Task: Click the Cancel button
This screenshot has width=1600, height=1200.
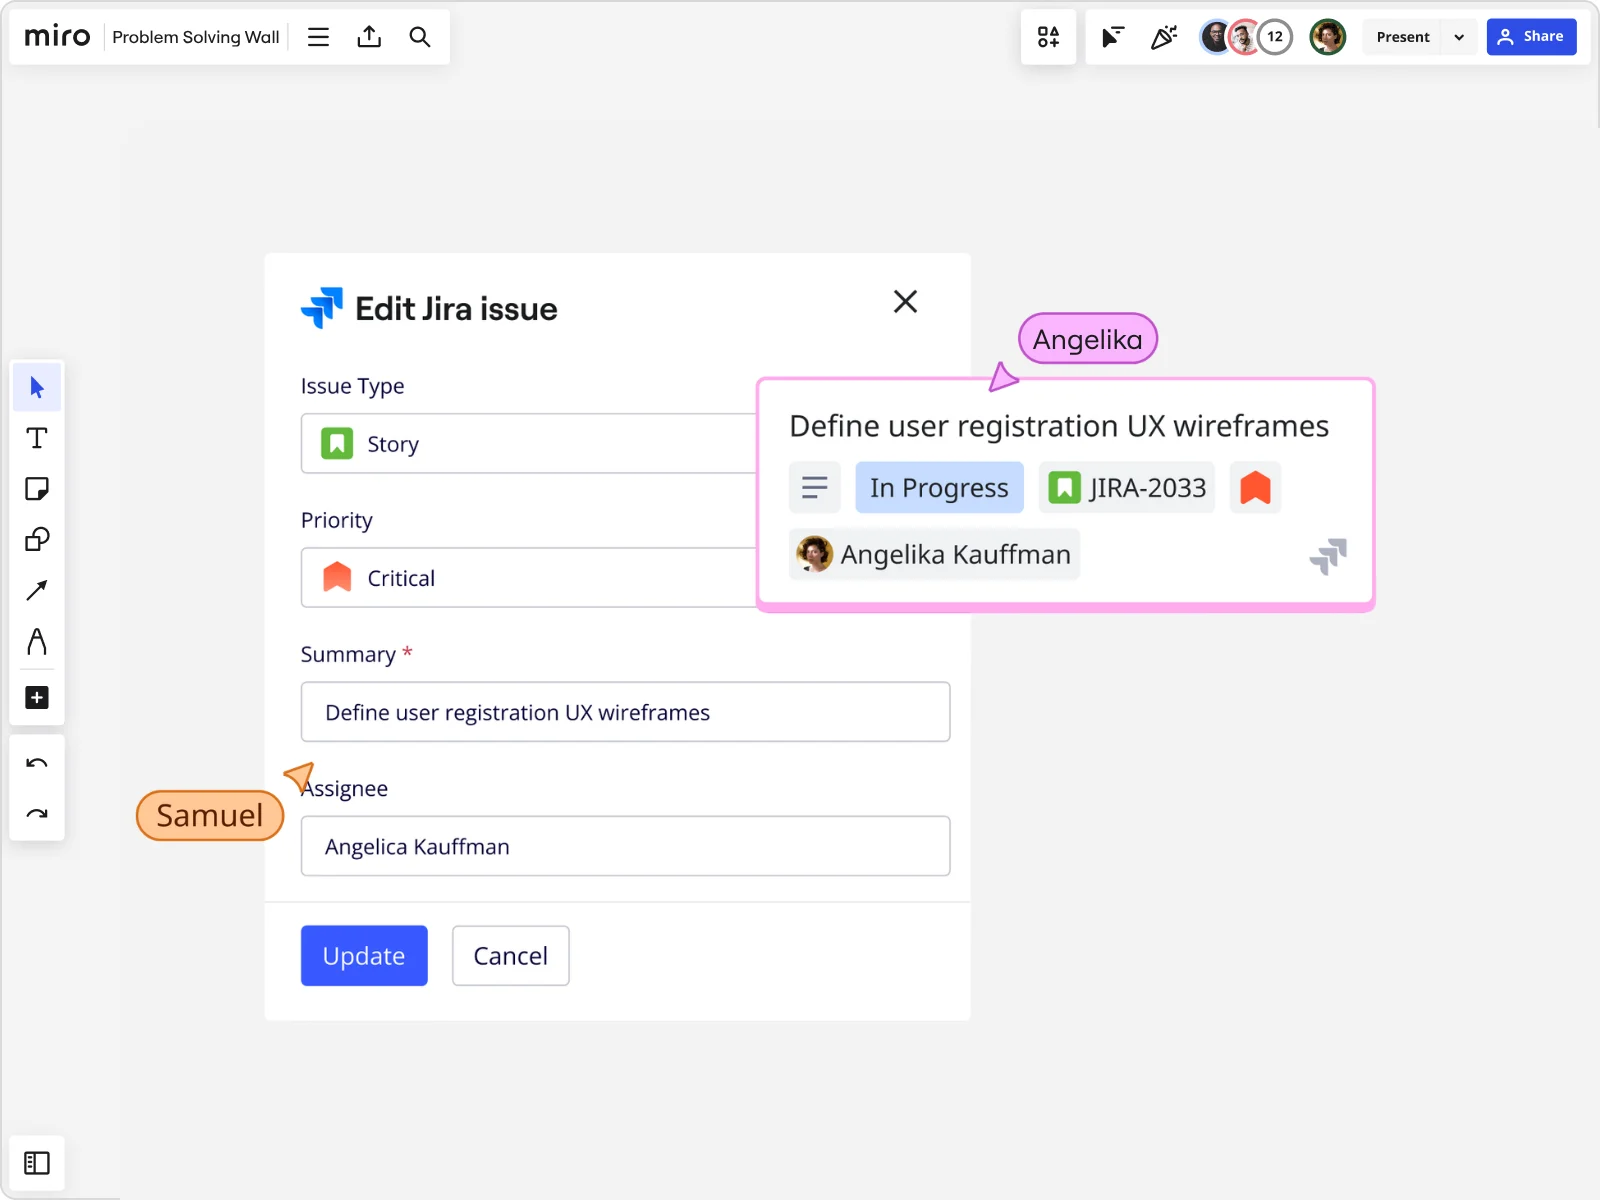Action: pyautogui.click(x=511, y=956)
